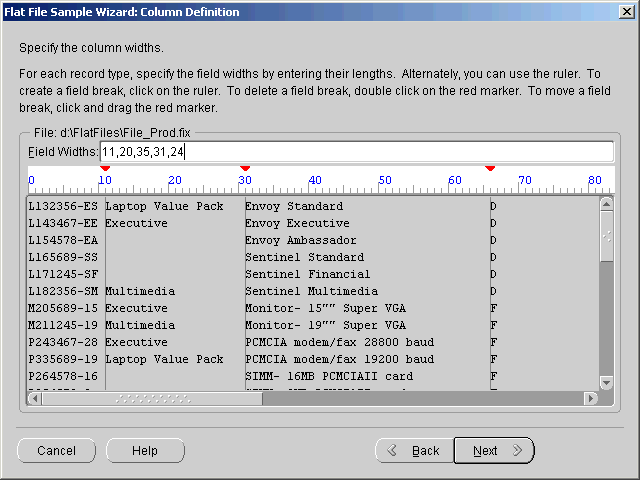Click ruler at position 60
The width and height of the screenshot is (640, 480).
[x=455, y=180]
